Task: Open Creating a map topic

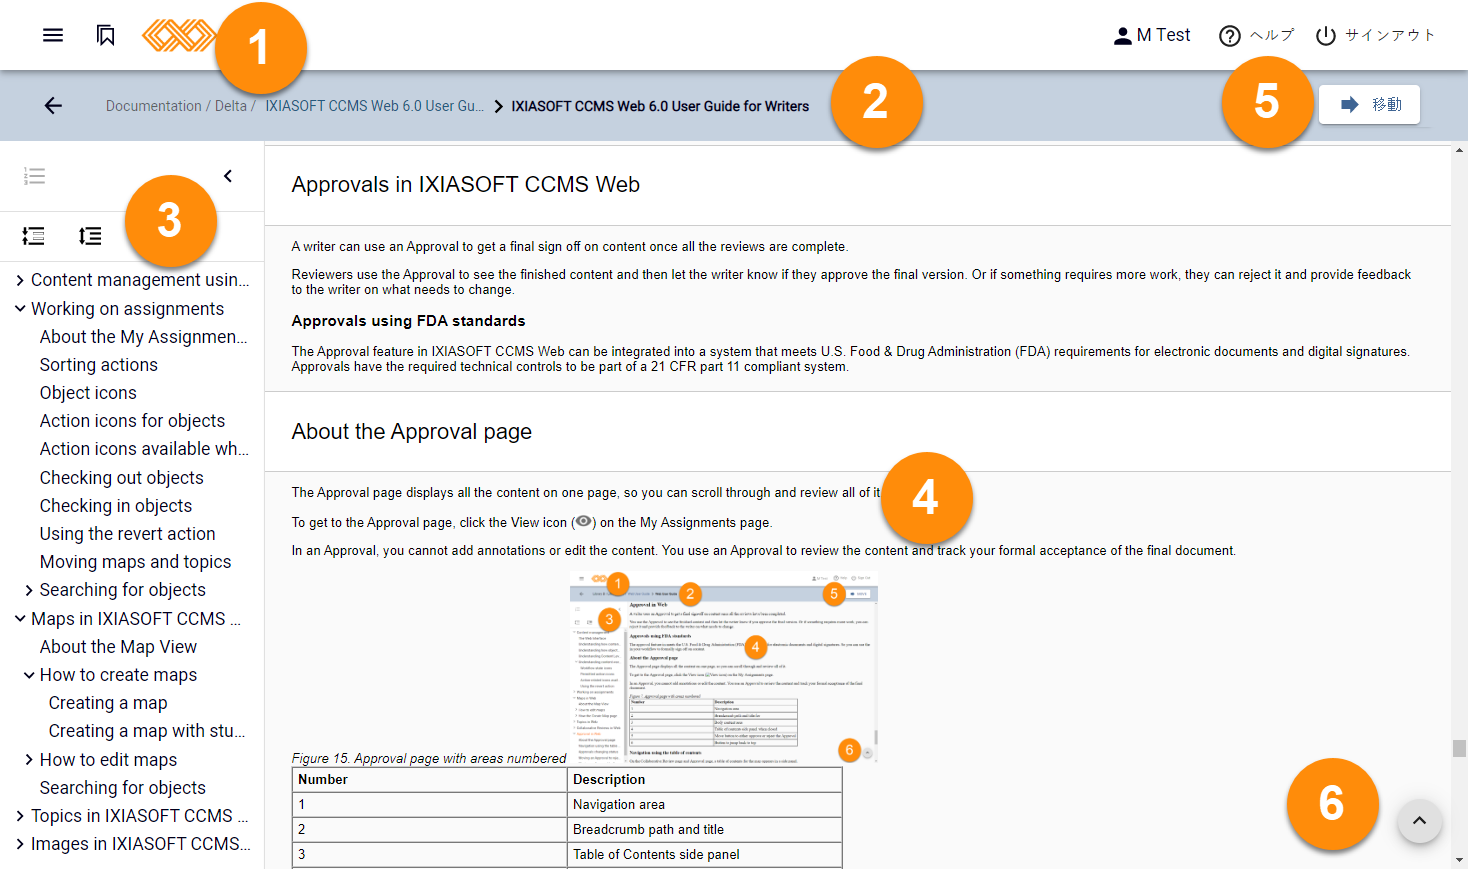Action: click(x=108, y=703)
